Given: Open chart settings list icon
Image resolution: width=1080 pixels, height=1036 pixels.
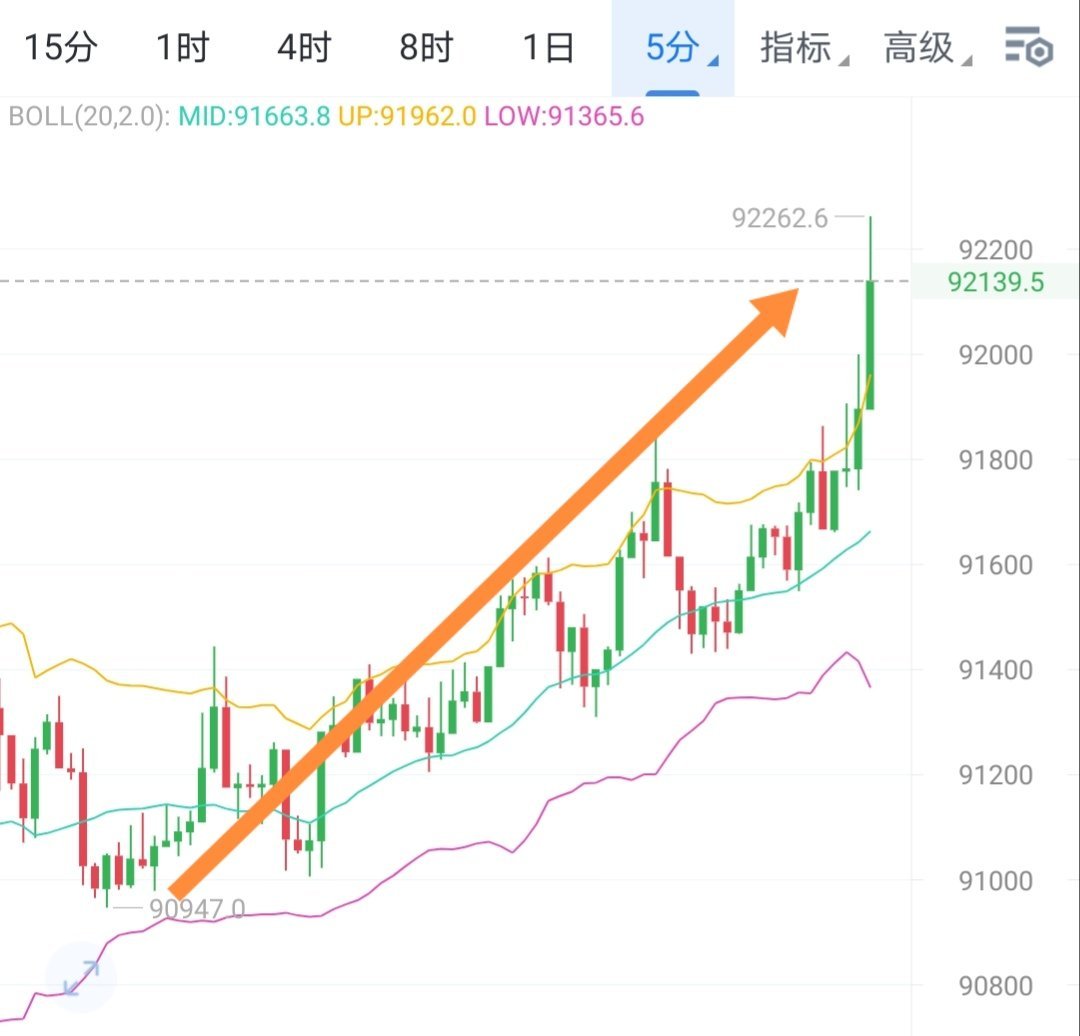Looking at the screenshot, I should click(1029, 47).
